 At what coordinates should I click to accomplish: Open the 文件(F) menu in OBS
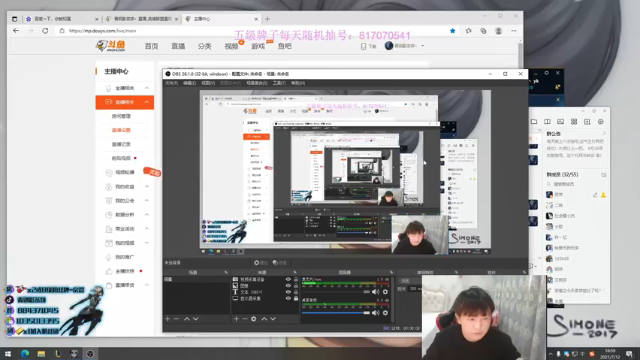(x=171, y=83)
